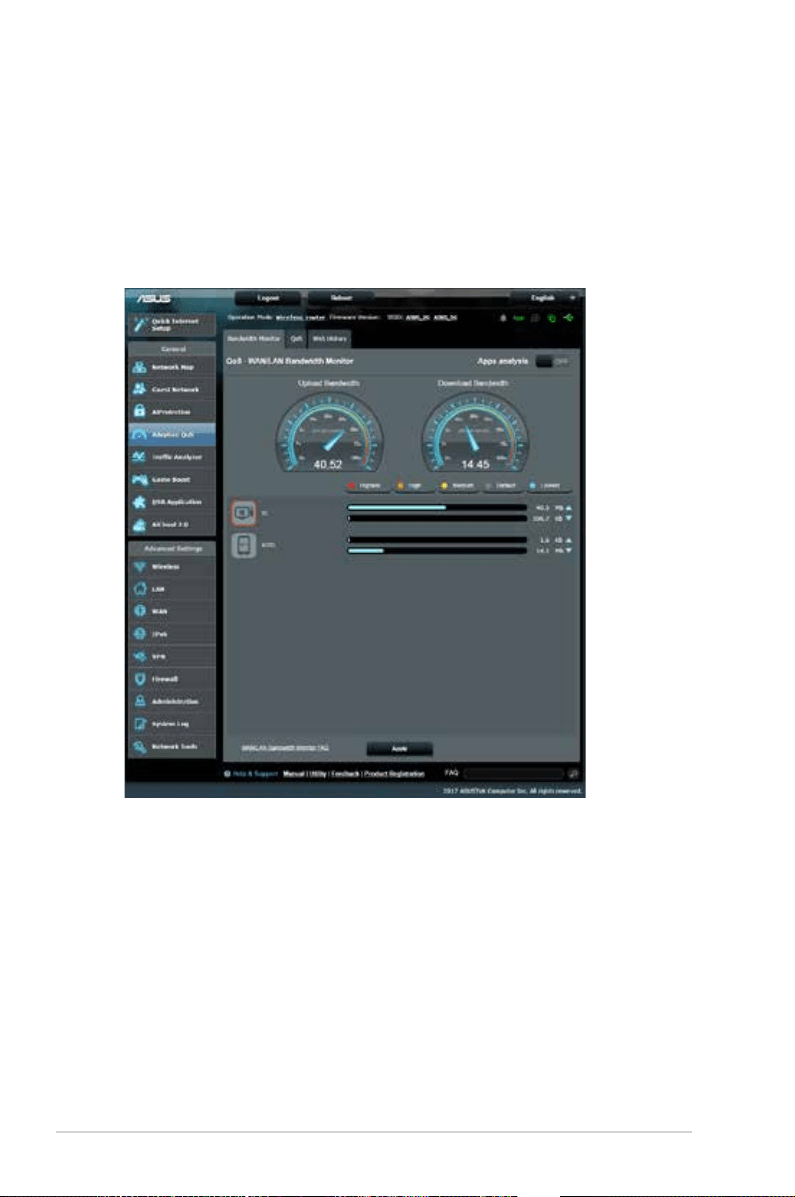
Task: Click the USB status icon in header
Action: point(568,318)
